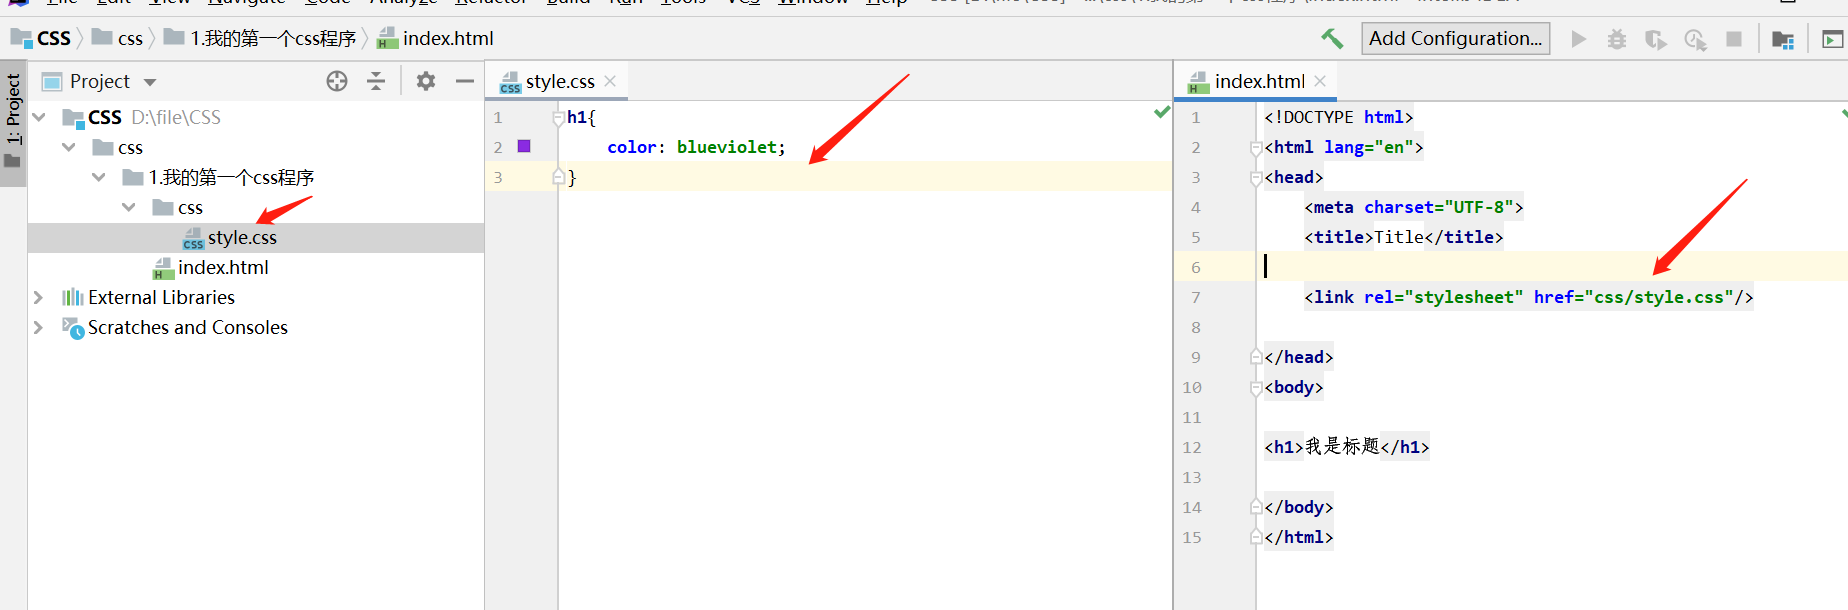
Task: Expand External Libraries node
Action: 39,297
